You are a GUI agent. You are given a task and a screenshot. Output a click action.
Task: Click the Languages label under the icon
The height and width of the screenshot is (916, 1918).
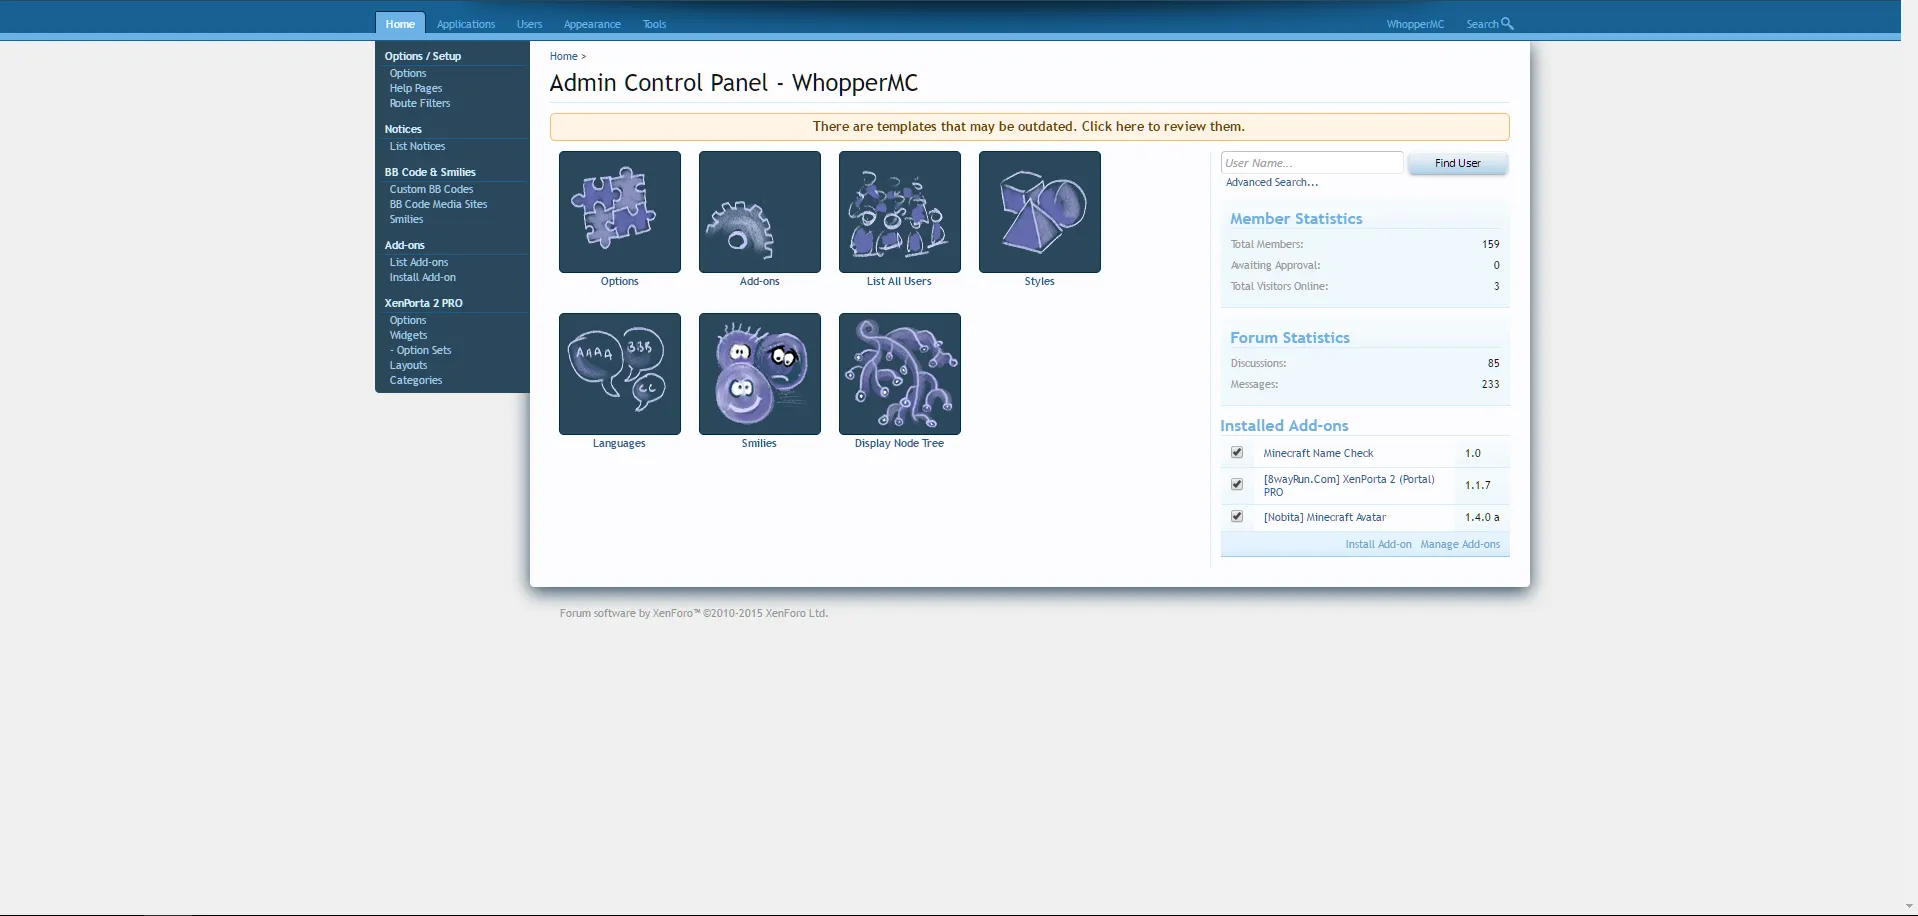619,444
